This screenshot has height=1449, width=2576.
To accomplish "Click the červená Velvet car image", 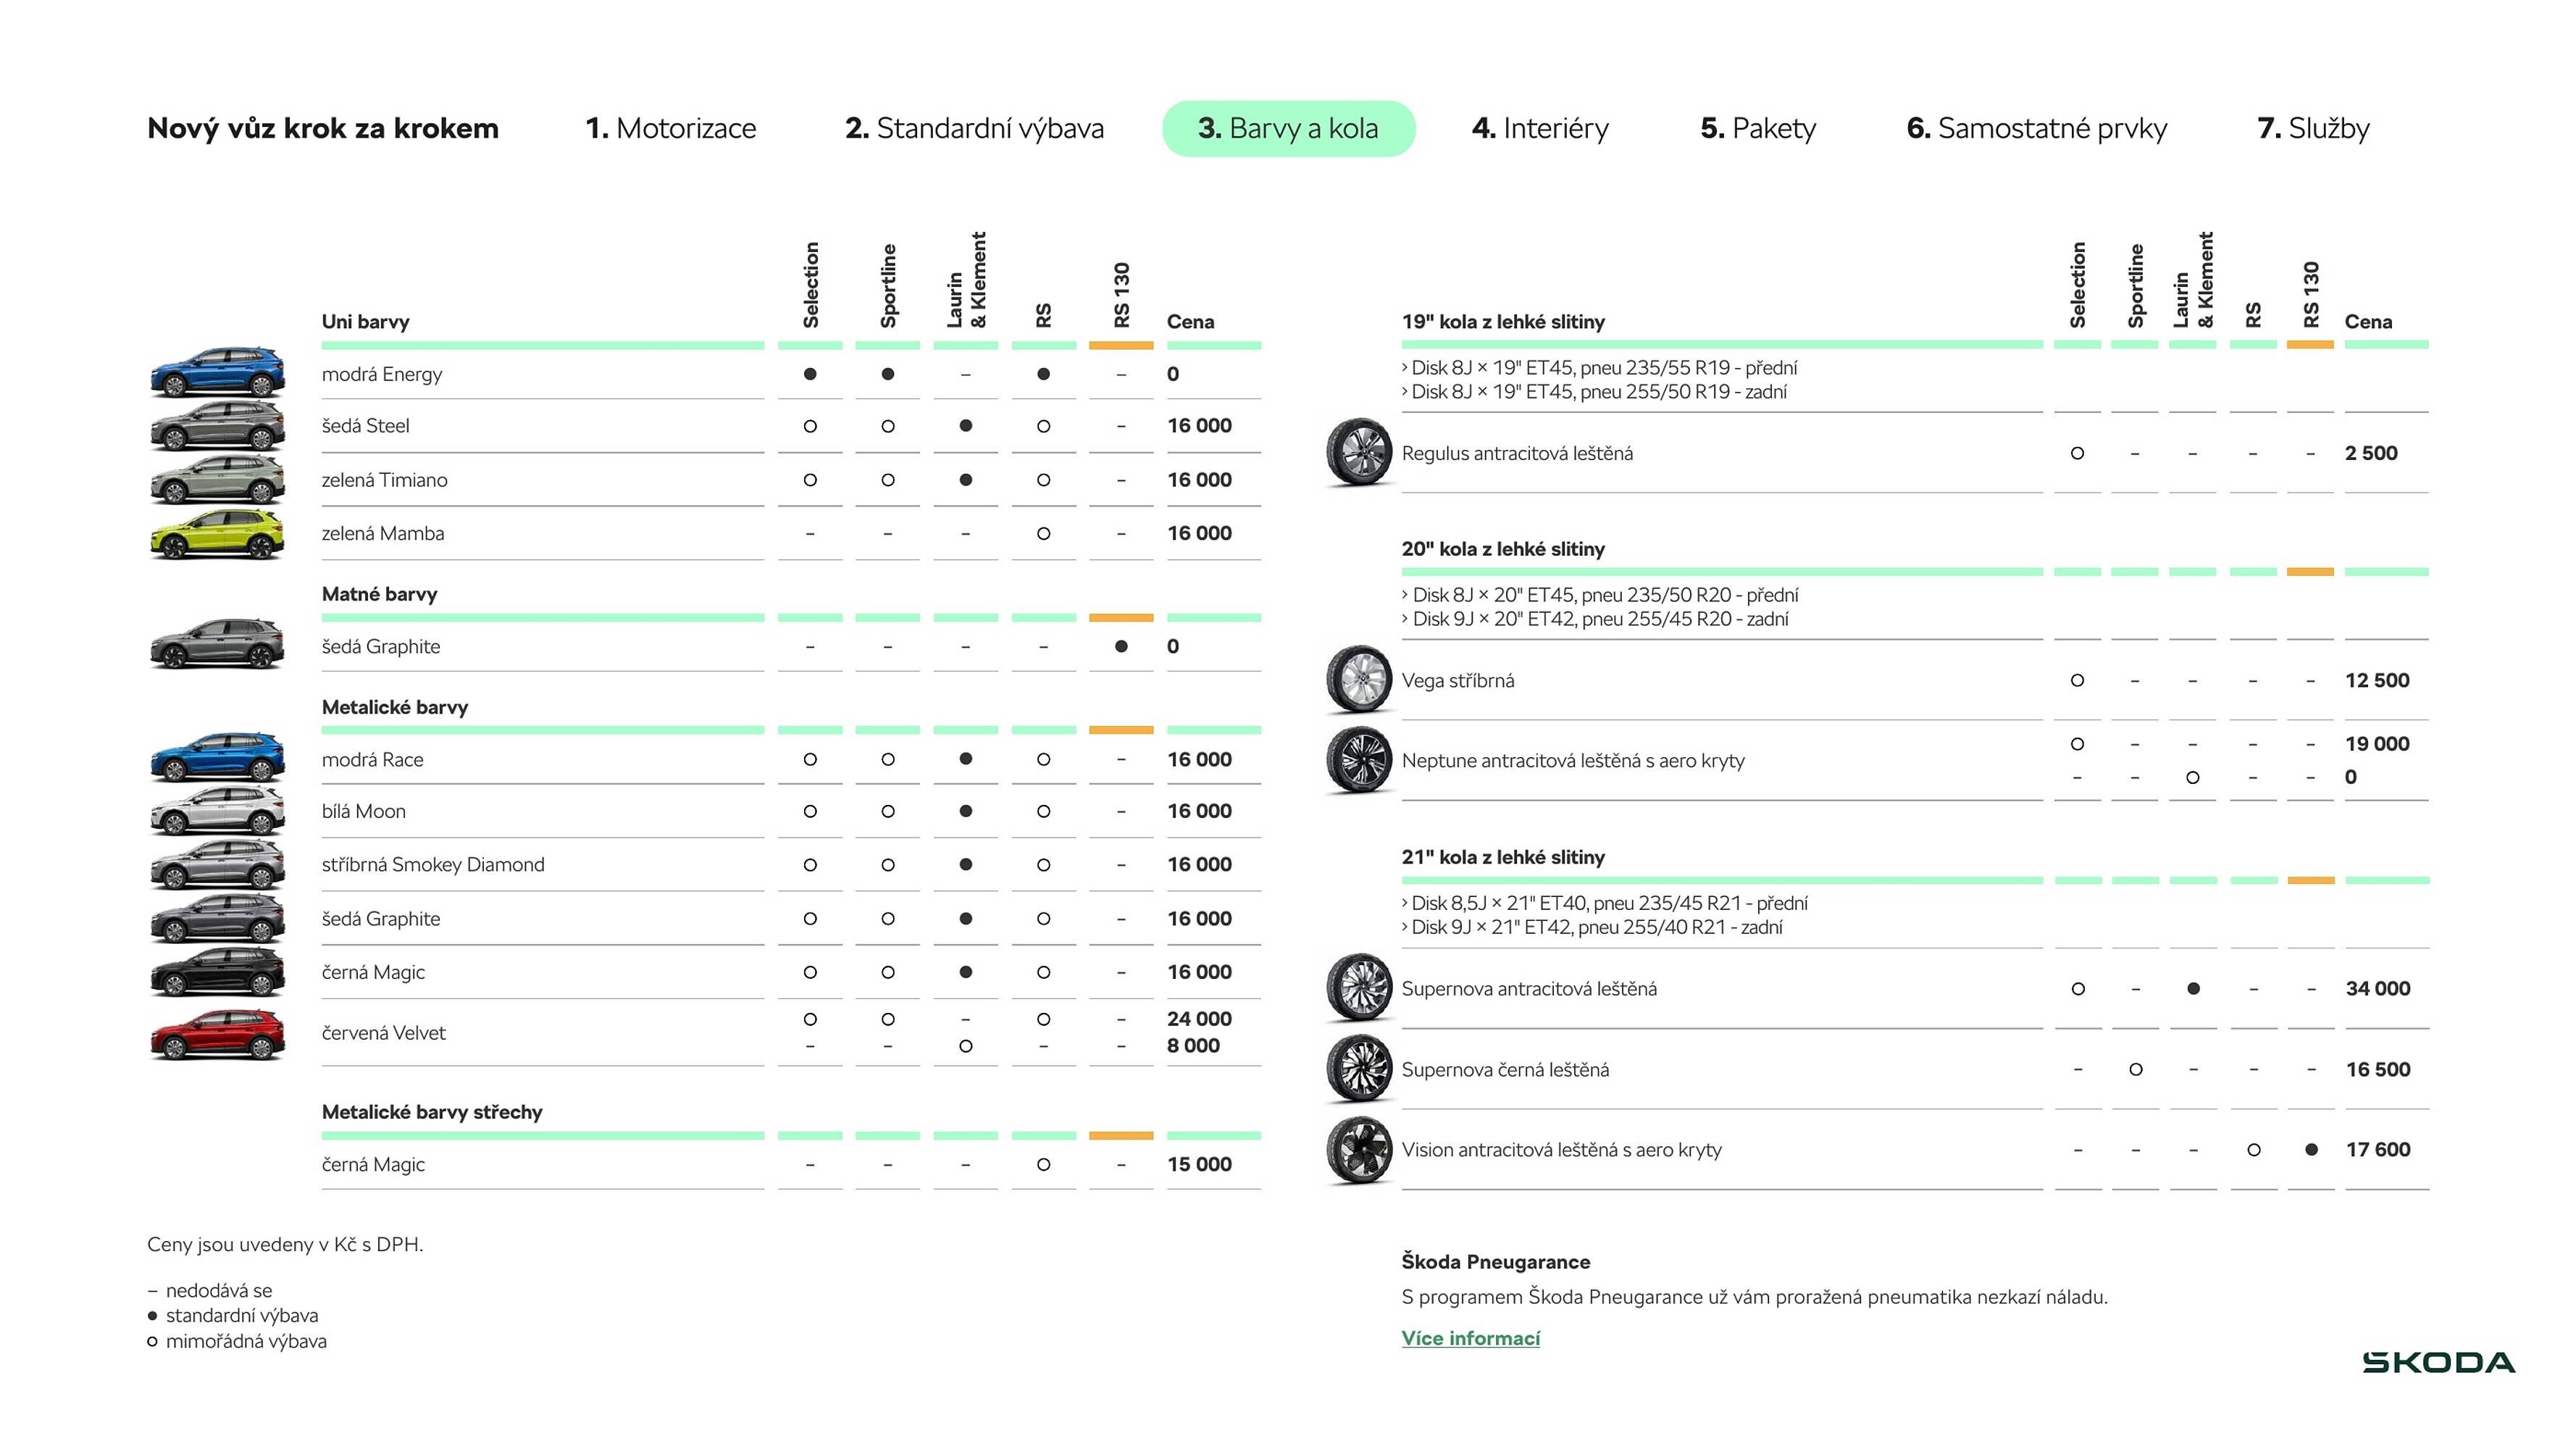I will (x=217, y=1034).
